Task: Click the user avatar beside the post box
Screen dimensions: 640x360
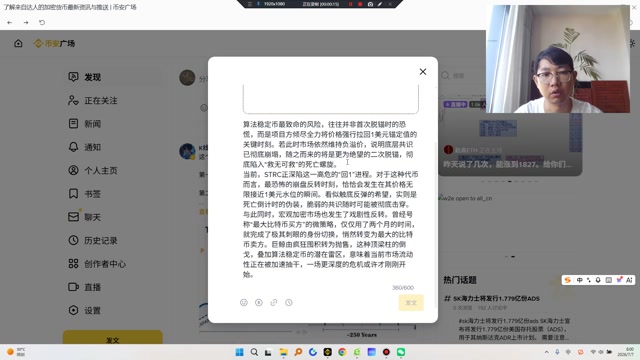Action: [x=187, y=78]
